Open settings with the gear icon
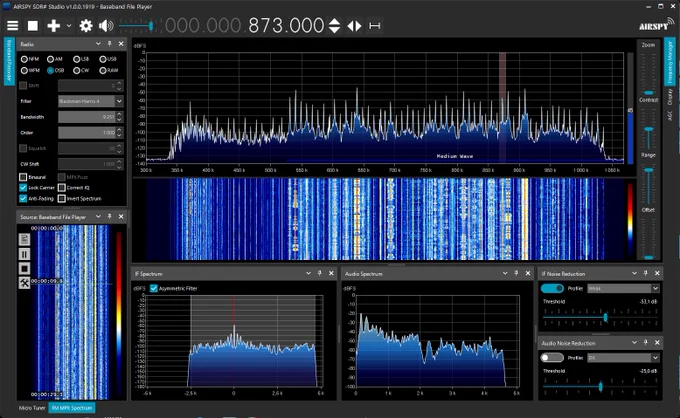Viewport: 680px width, 418px height. (x=85, y=26)
